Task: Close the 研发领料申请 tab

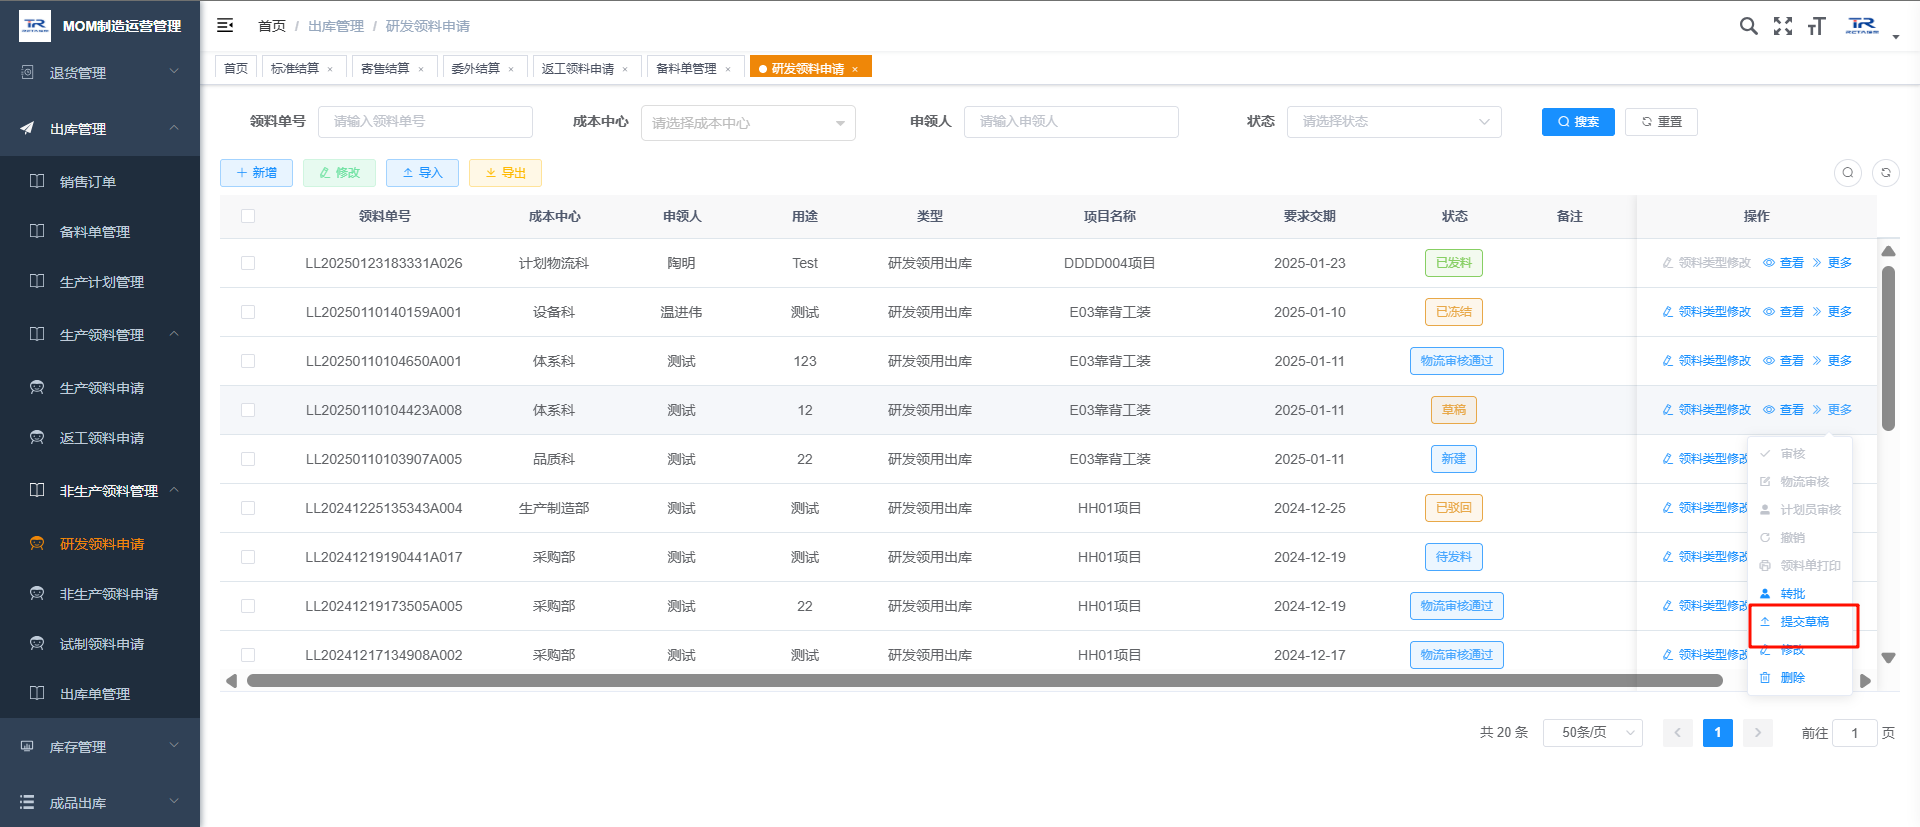Action: click(855, 69)
